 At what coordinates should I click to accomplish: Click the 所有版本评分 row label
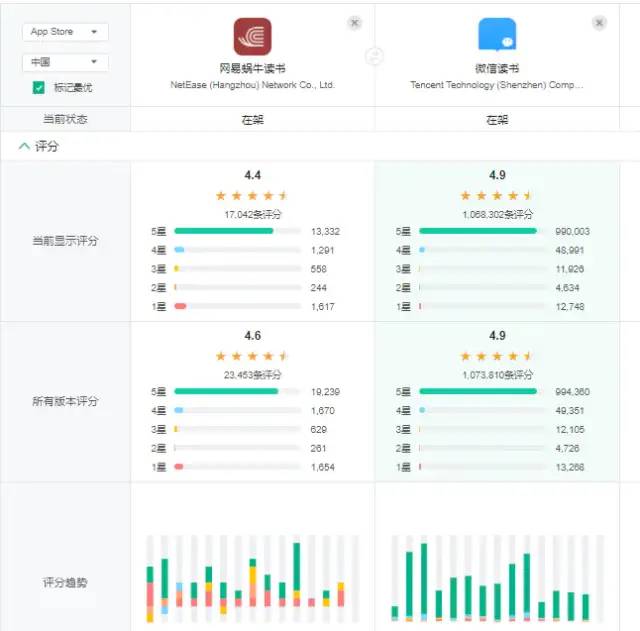tap(65, 401)
